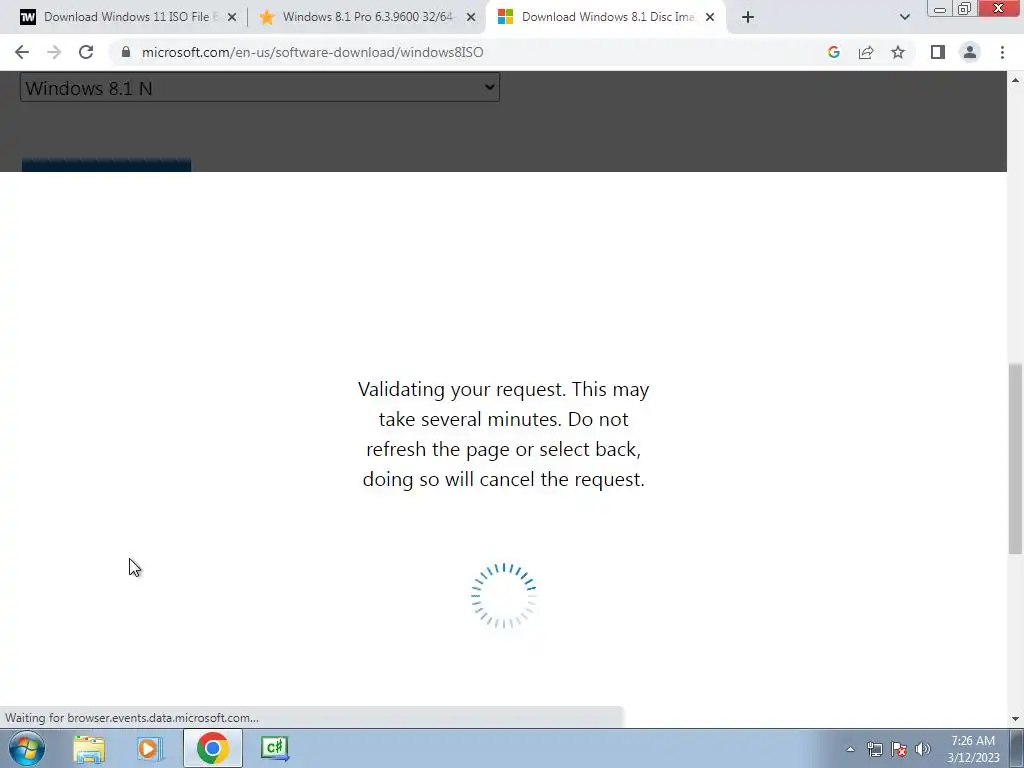Viewport: 1024px width, 768px height.
Task: Open the Action Center flag icon
Action: [x=899, y=750]
